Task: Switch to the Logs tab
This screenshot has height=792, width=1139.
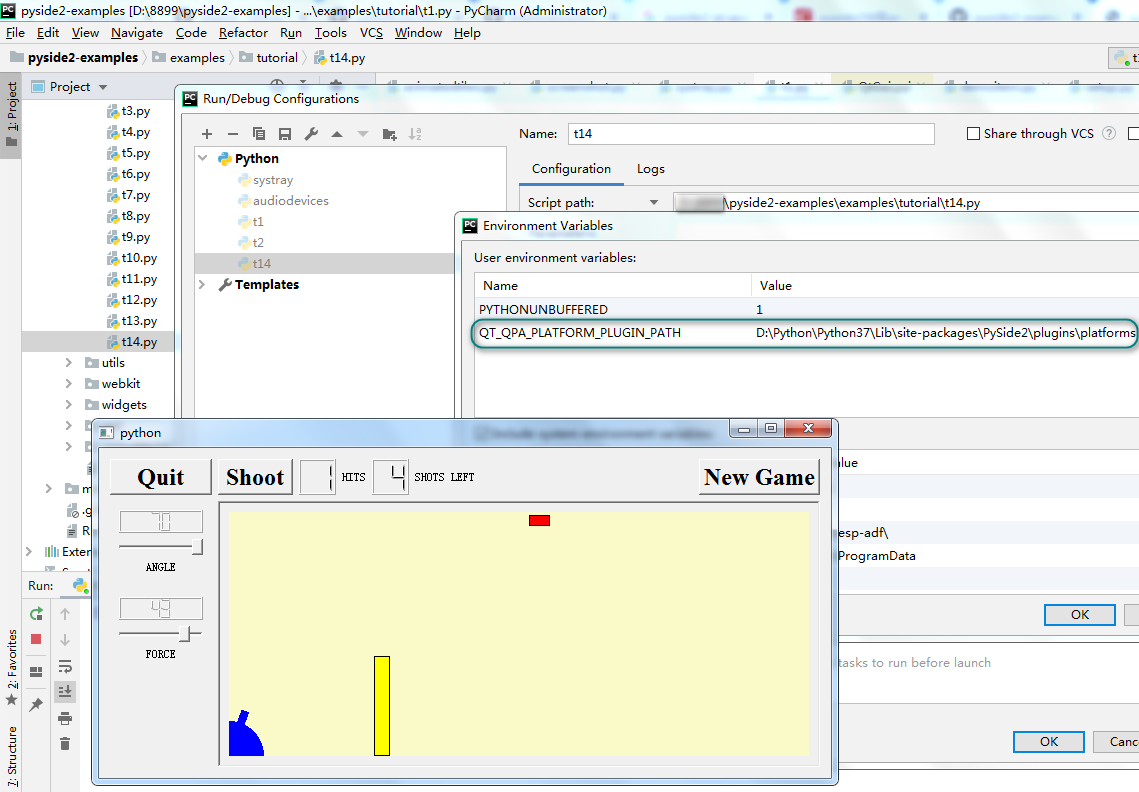Action: [x=651, y=169]
